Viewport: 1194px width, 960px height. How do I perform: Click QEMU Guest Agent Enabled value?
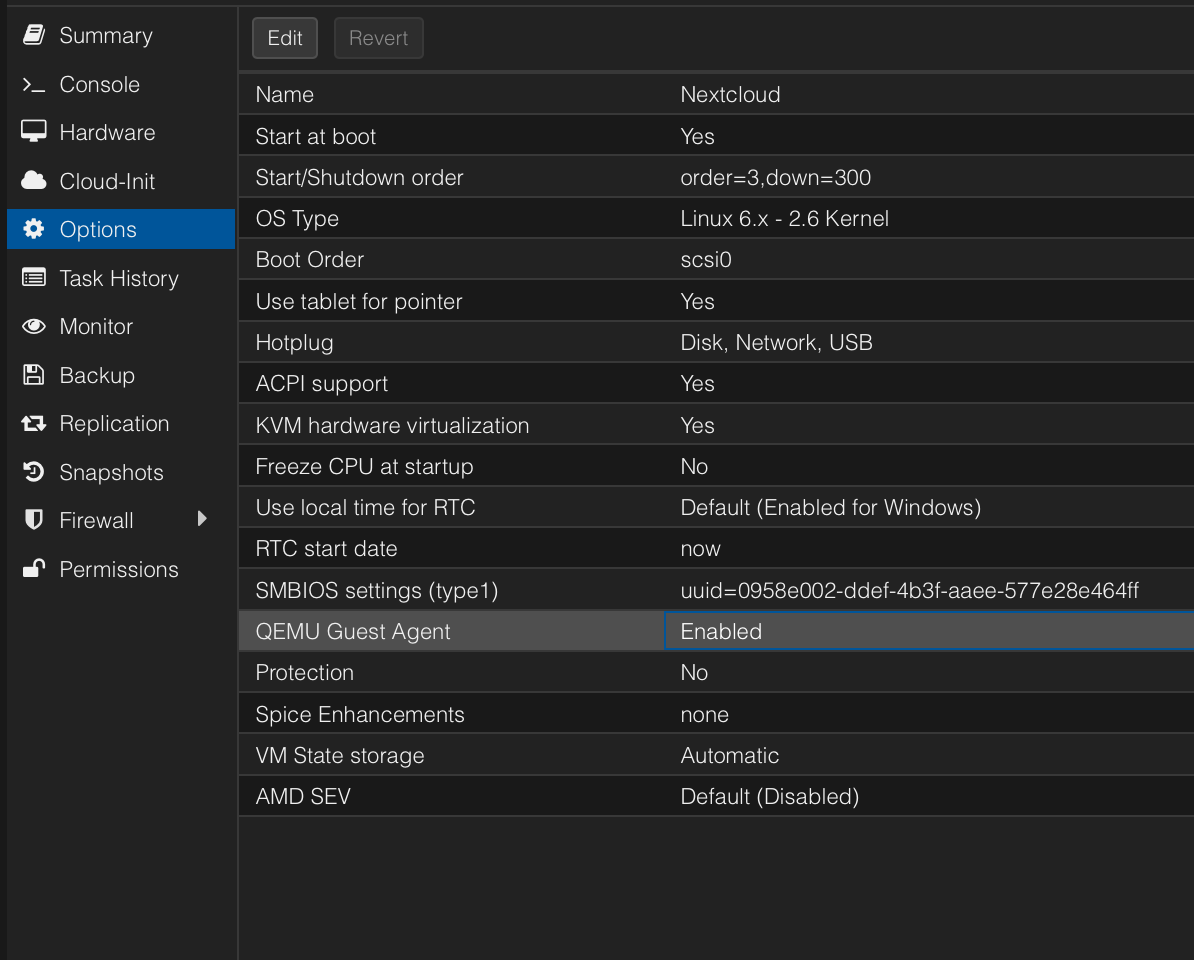pos(721,631)
